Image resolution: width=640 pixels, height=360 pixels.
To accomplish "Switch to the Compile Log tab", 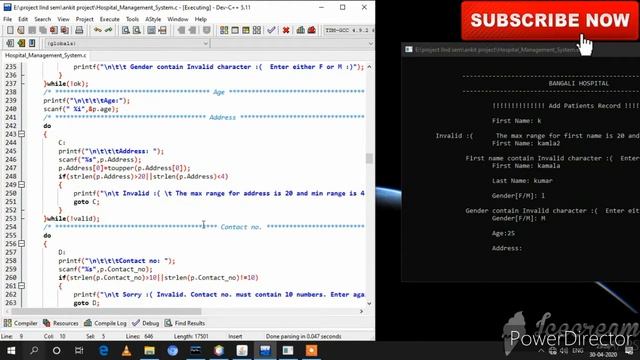I will 105,323.
